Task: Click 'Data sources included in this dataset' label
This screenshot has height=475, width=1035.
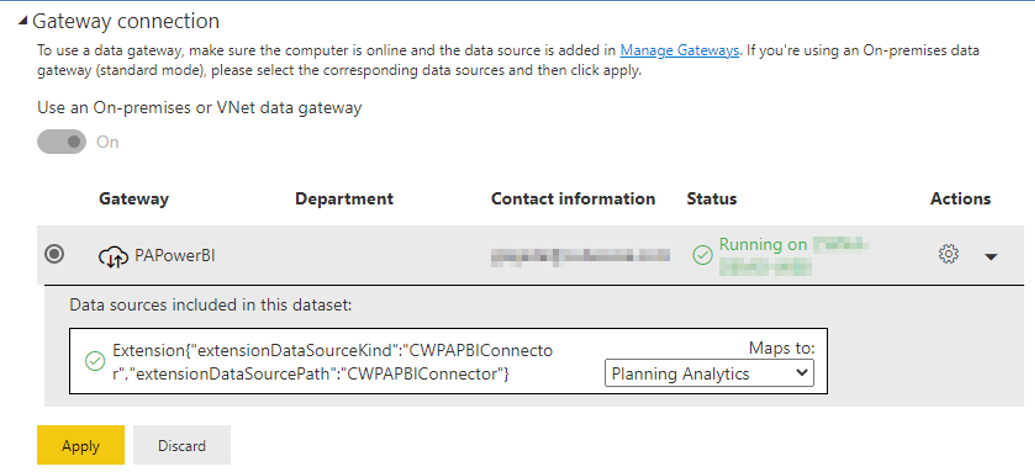Action: [x=212, y=305]
